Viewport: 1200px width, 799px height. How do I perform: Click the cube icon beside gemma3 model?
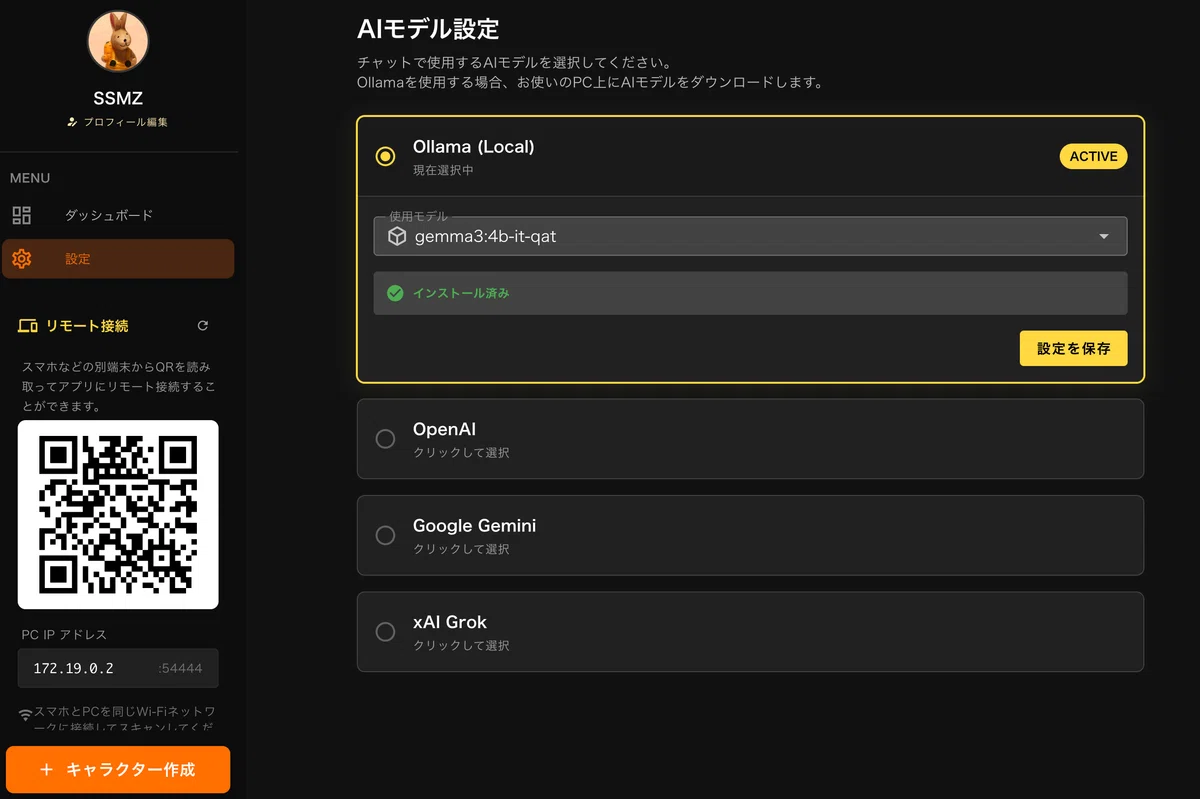(397, 237)
